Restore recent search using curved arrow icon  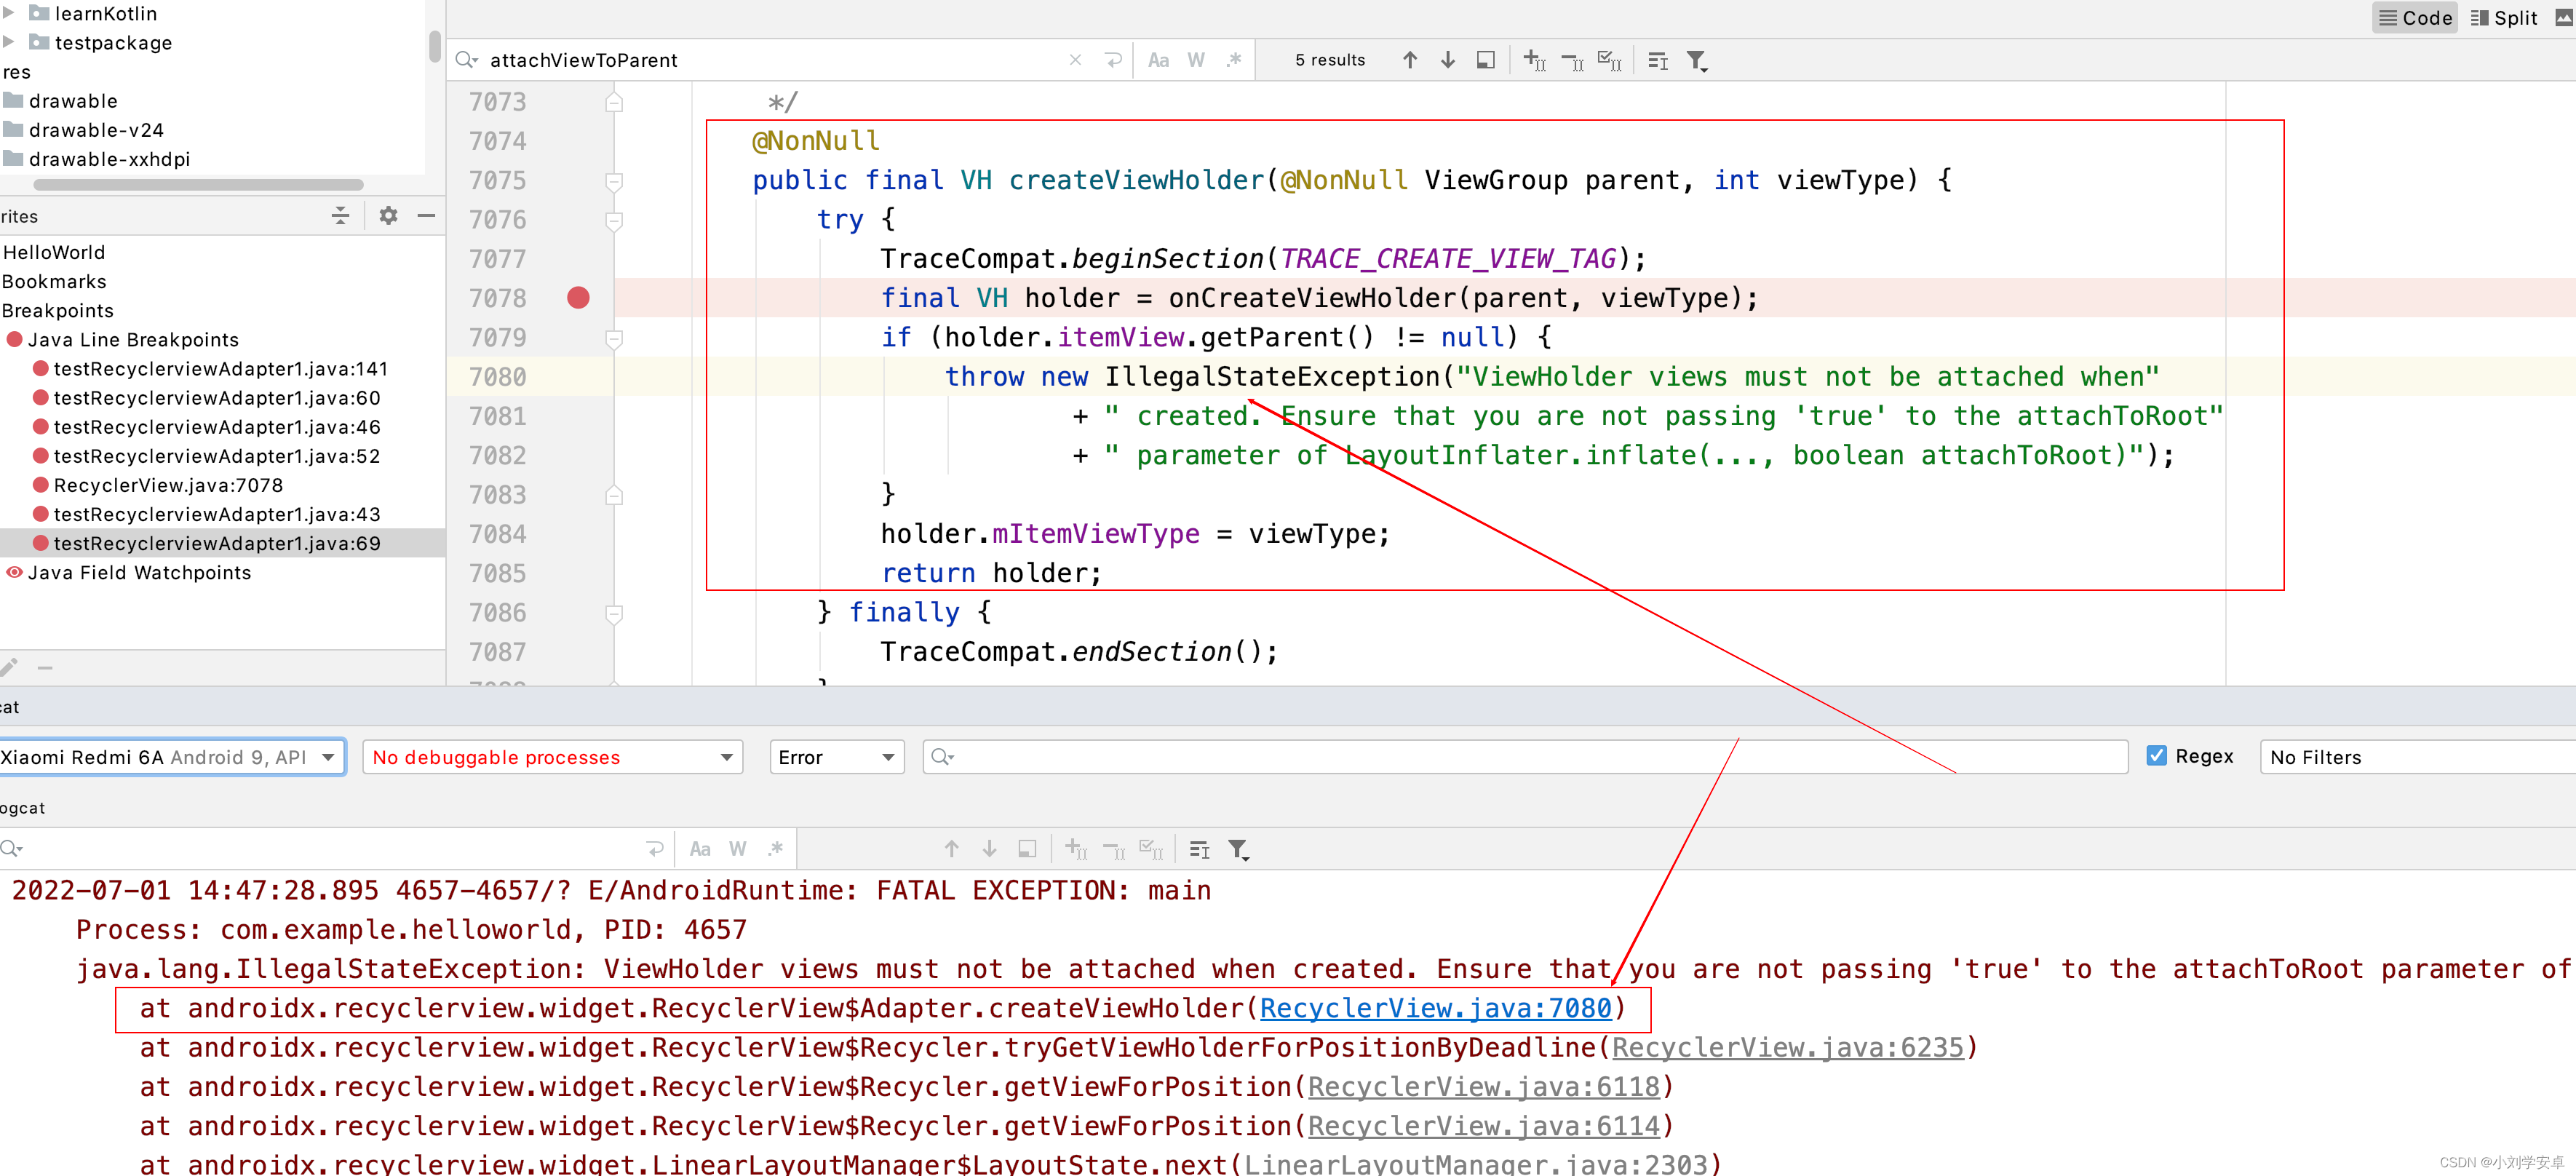tap(1114, 60)
